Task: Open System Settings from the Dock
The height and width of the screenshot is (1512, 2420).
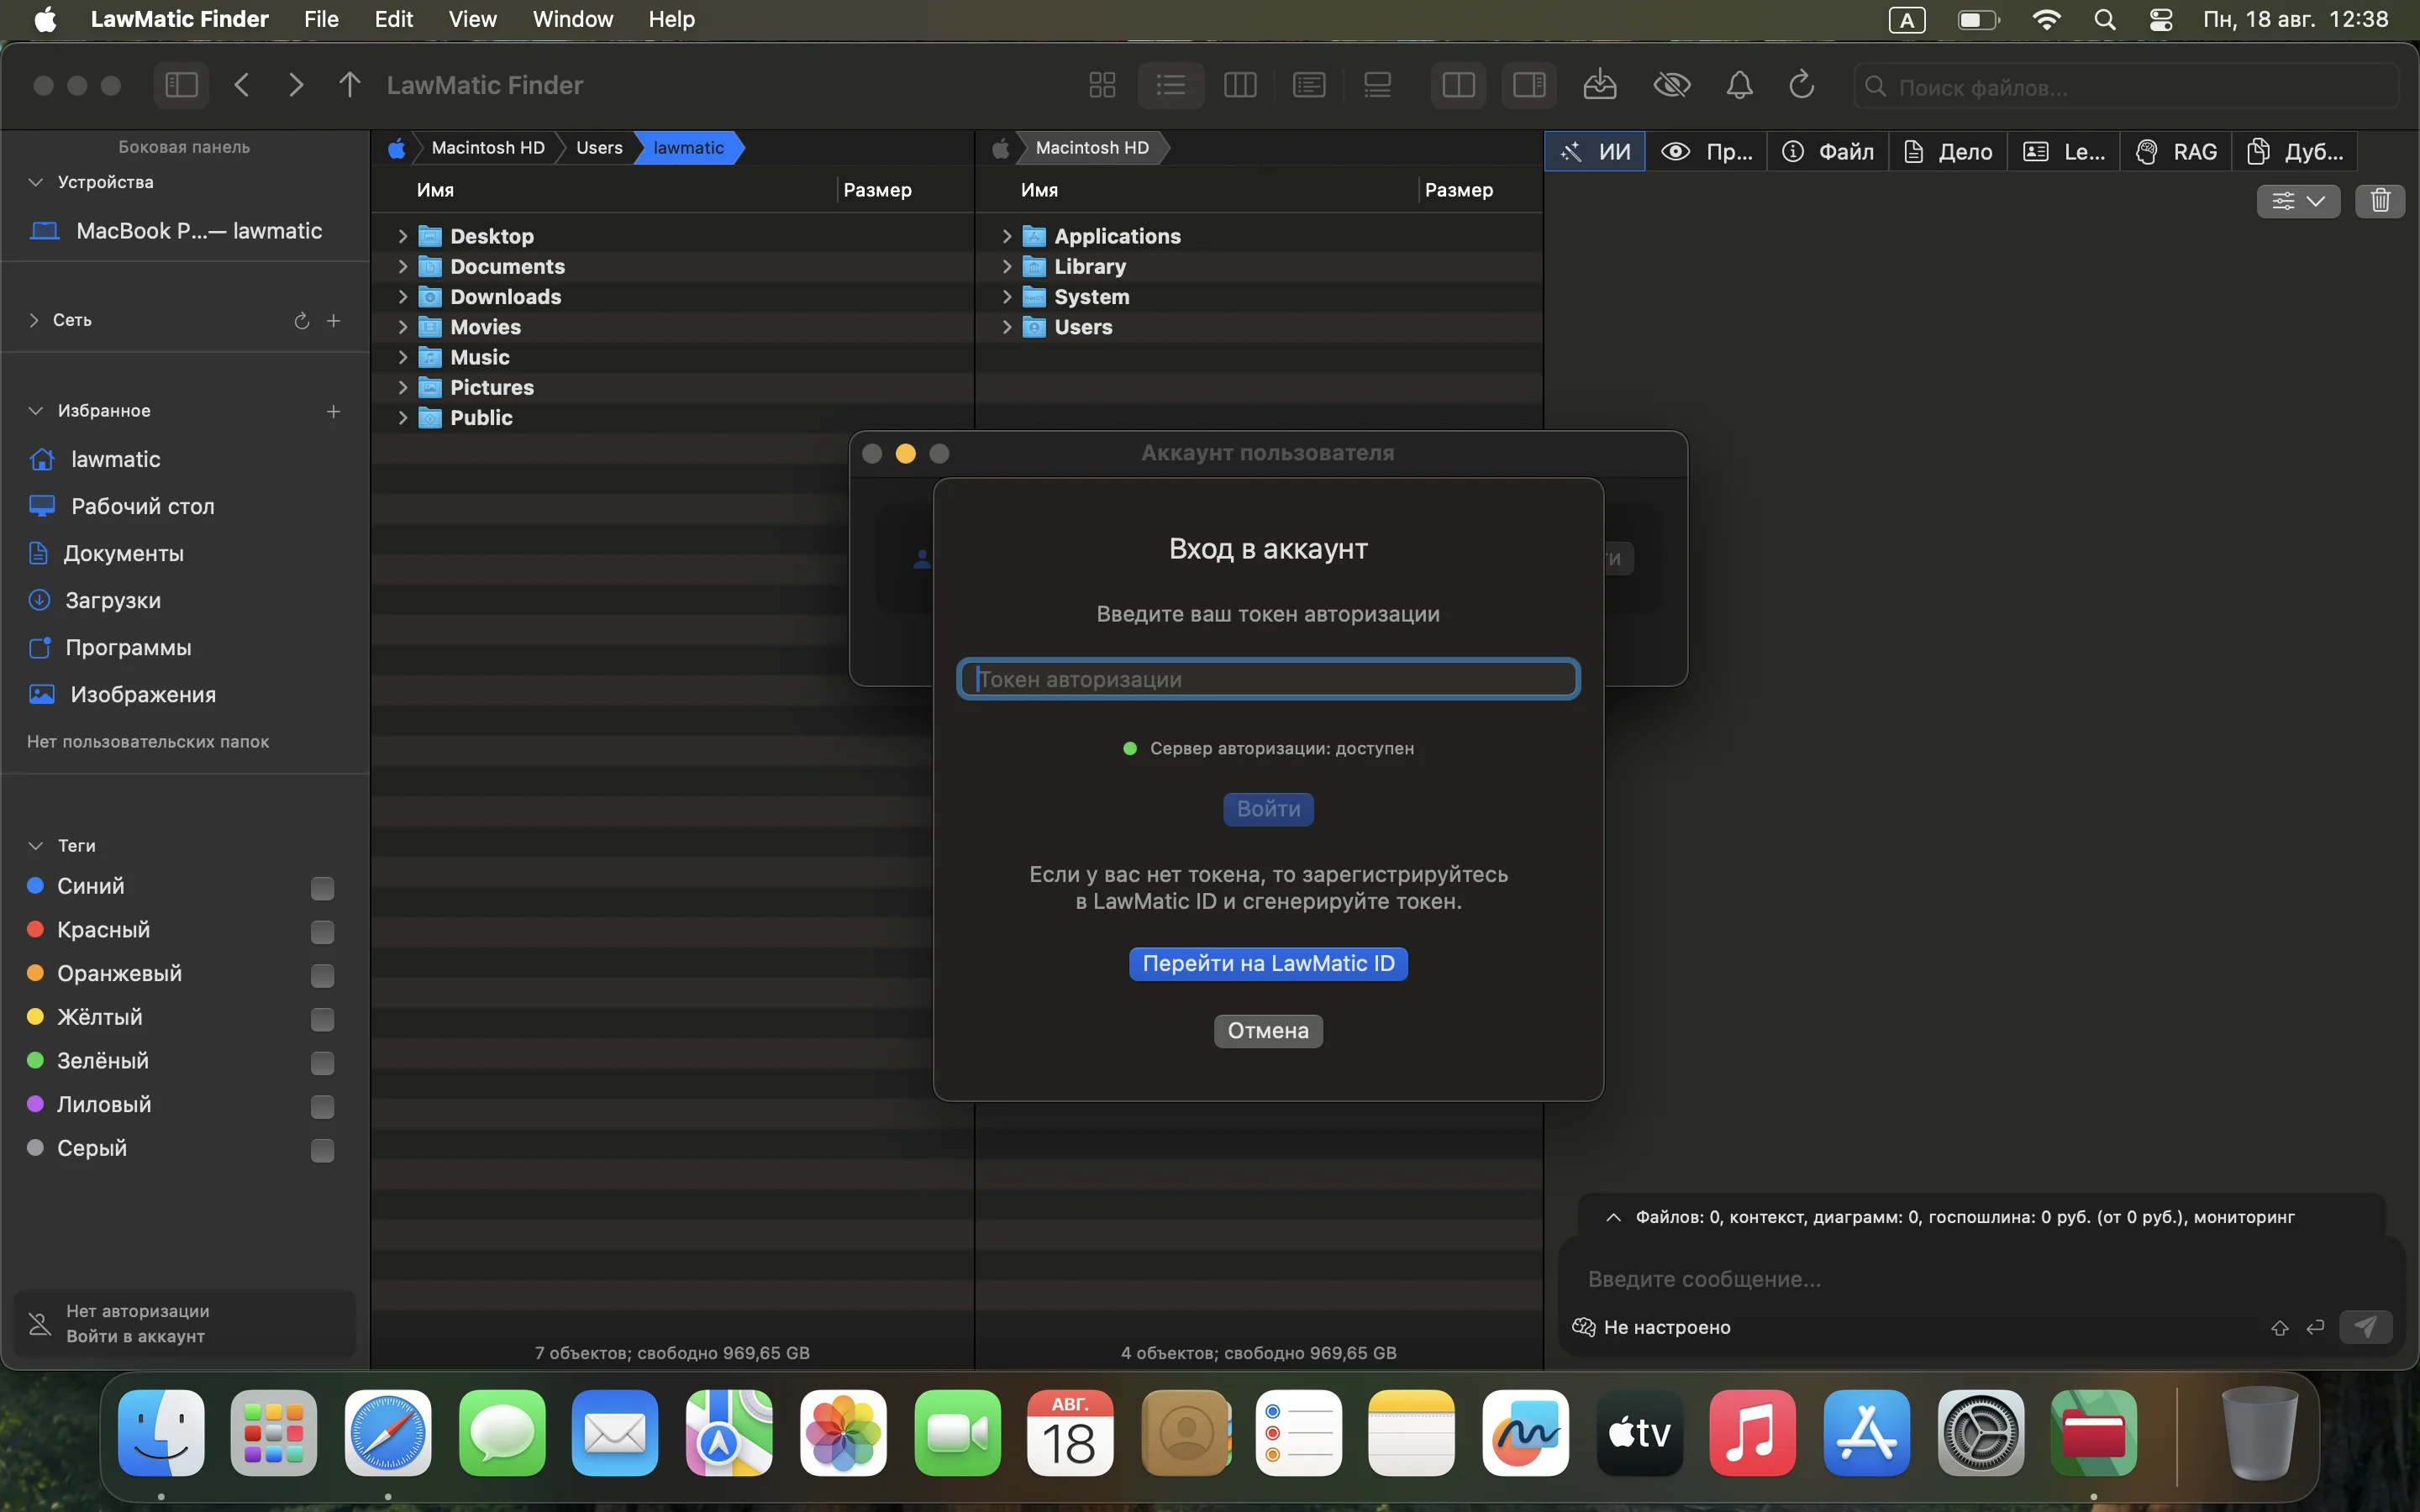Action: point(1981,1432)
